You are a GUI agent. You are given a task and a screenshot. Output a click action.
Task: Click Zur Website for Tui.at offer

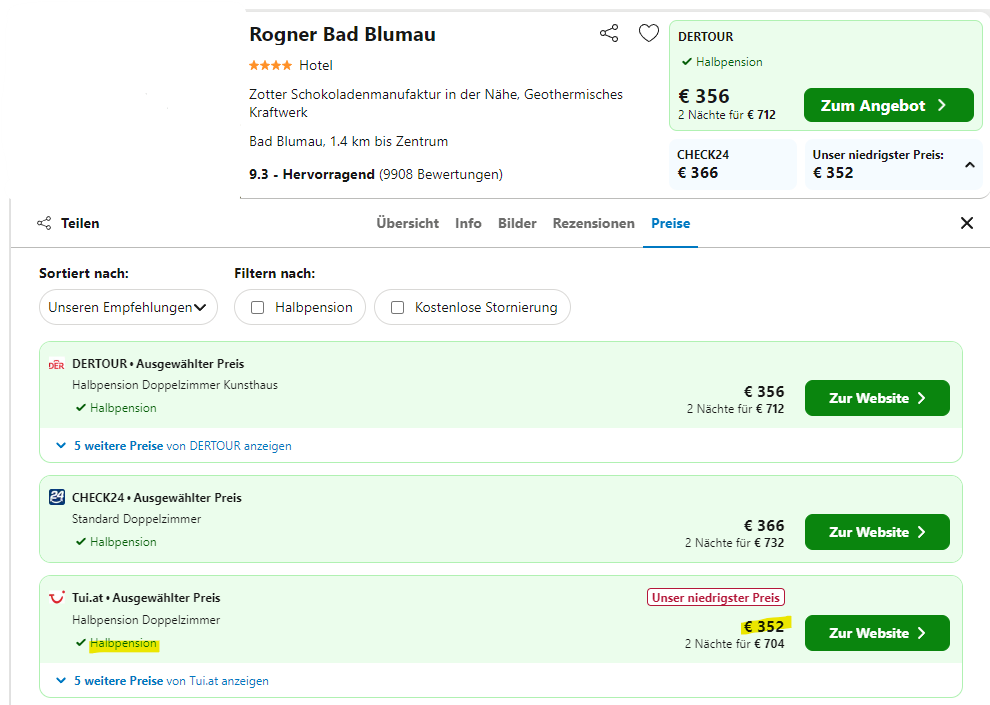coord(877,633)
